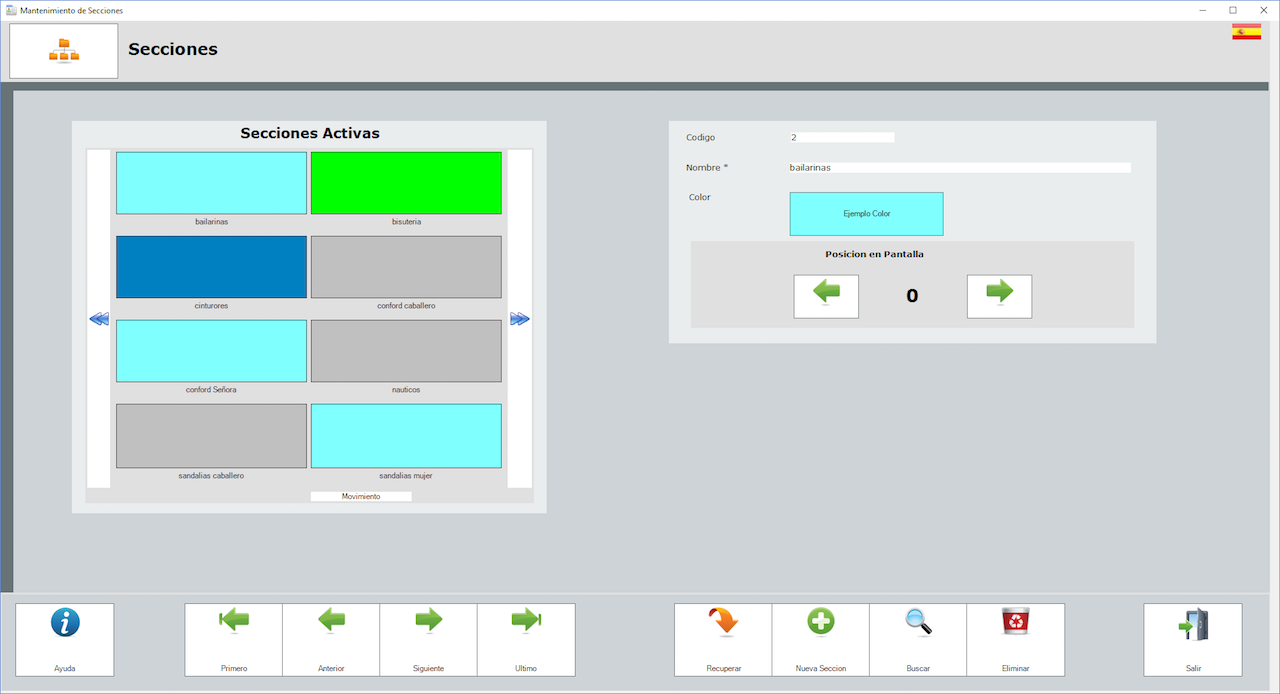Delete section using Eliminar trash icon
The width and height of the screenshot is (1280, 694).
pos(1015,622)
